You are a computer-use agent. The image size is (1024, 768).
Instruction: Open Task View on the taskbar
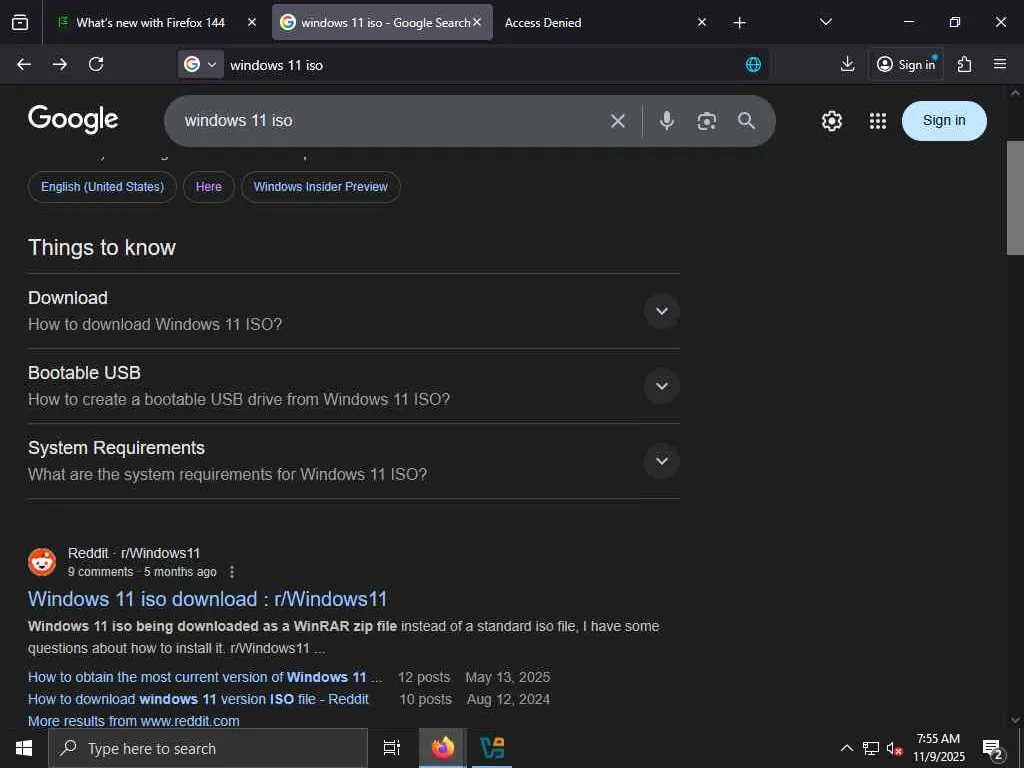tap(392, 748)
